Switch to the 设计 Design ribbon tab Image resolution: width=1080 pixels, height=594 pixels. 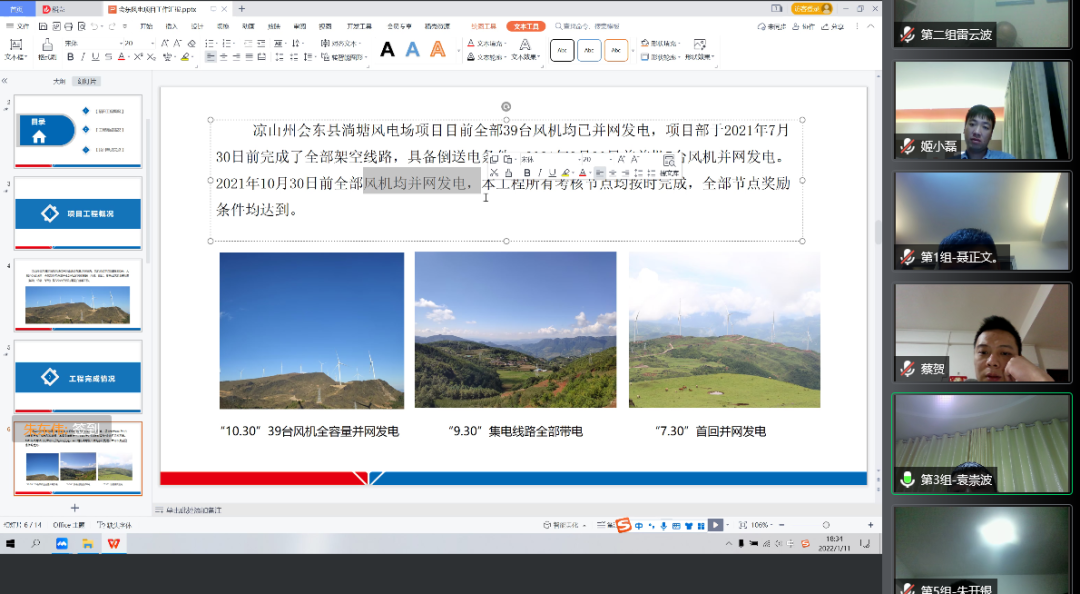pos(197,26)
